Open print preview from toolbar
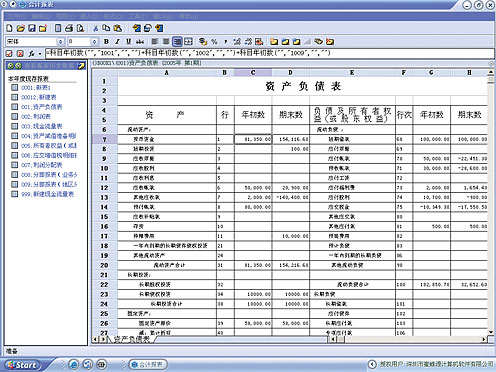The width and height of the screenshot is (496, 372). (80, 28)
